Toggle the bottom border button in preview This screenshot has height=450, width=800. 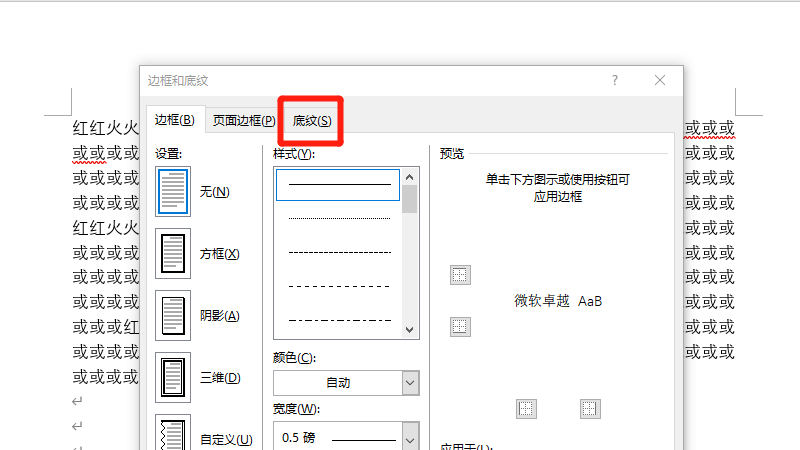tap(460, 326)
